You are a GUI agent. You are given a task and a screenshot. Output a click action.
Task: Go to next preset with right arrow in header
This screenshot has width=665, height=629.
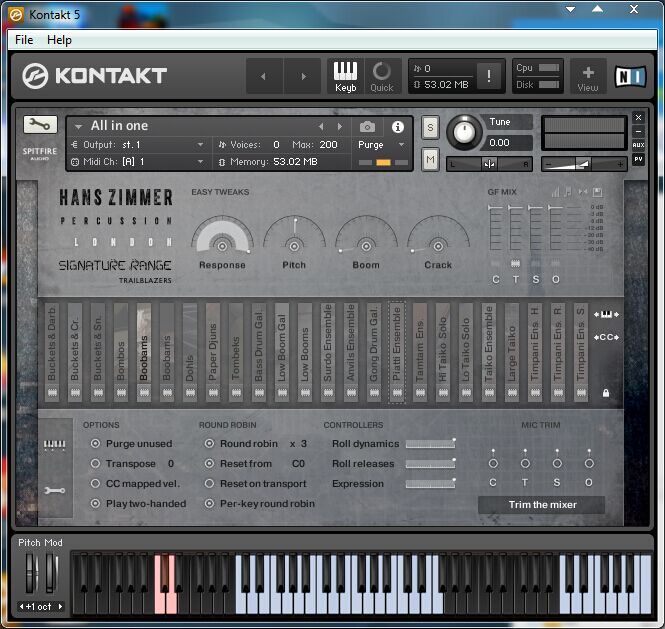(304, 76)
